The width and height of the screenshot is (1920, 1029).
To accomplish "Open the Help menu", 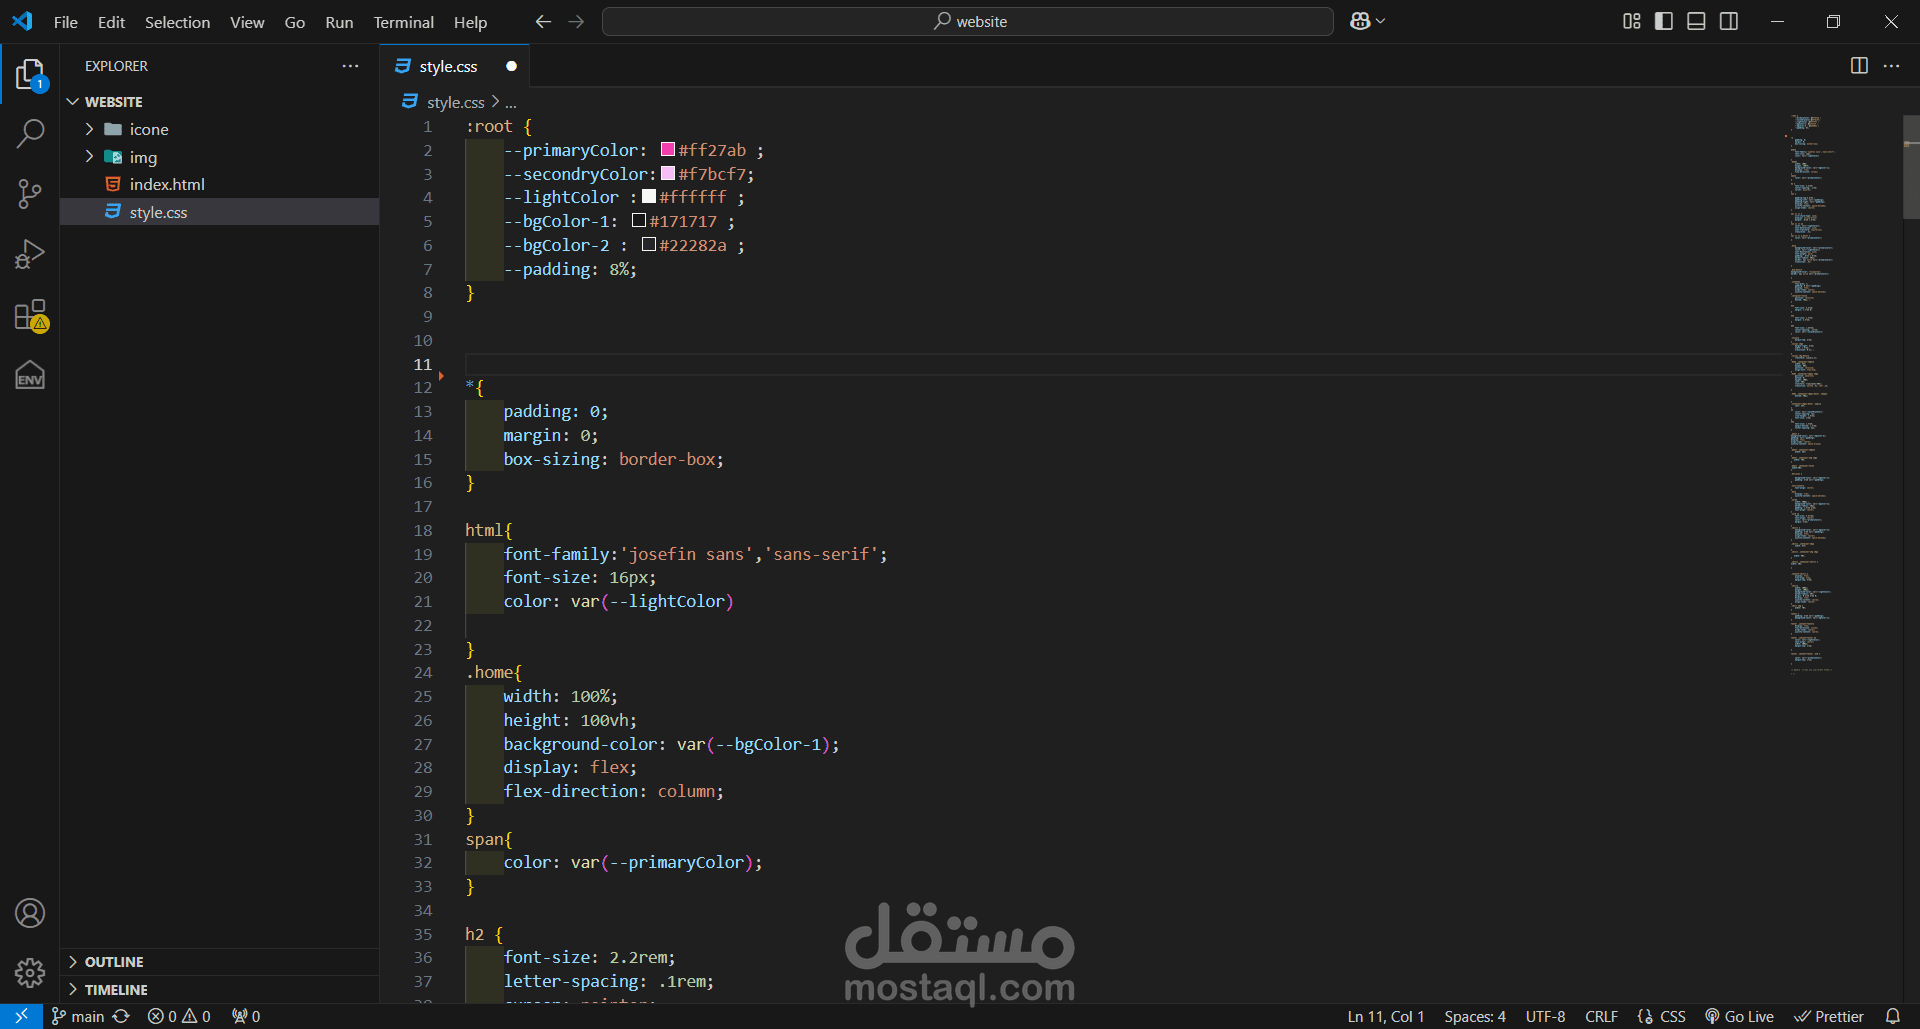I will click(470, 22).
